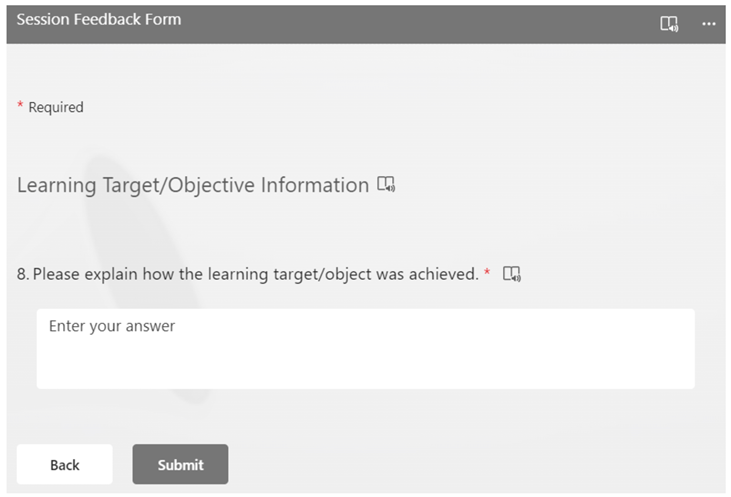Click the blank lower area of answer box

point(365,370)
